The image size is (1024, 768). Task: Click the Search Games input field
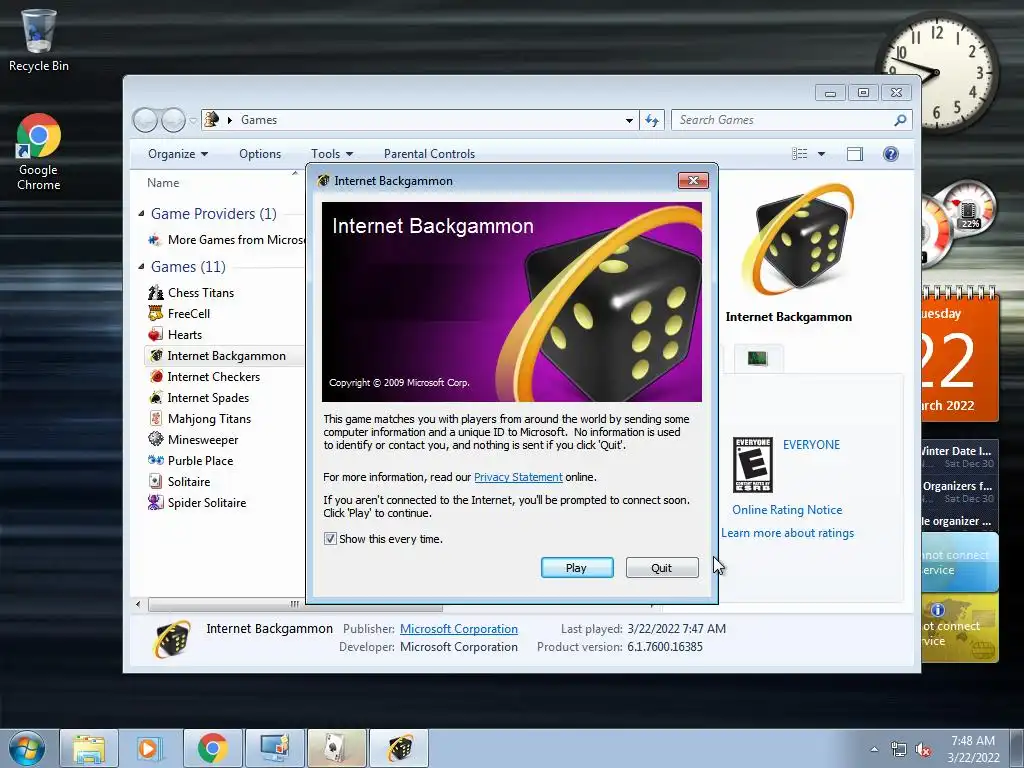click(784, 120)
